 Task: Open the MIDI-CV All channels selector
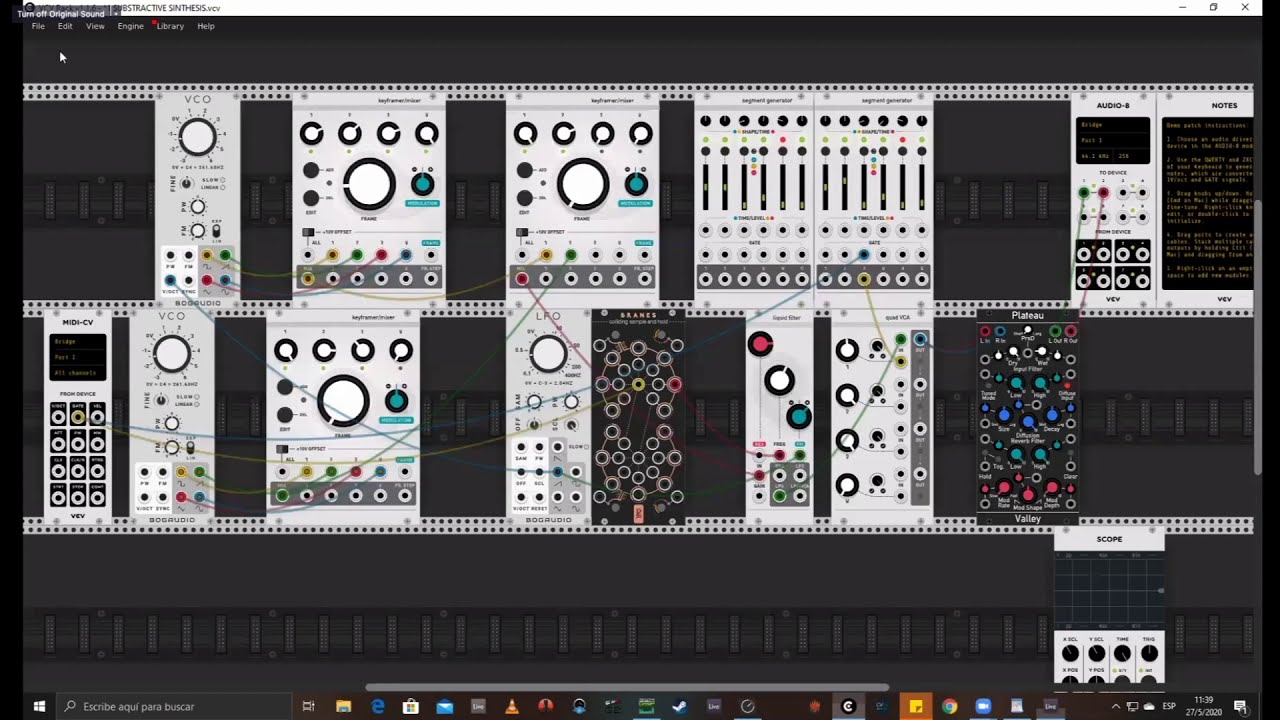78,372
